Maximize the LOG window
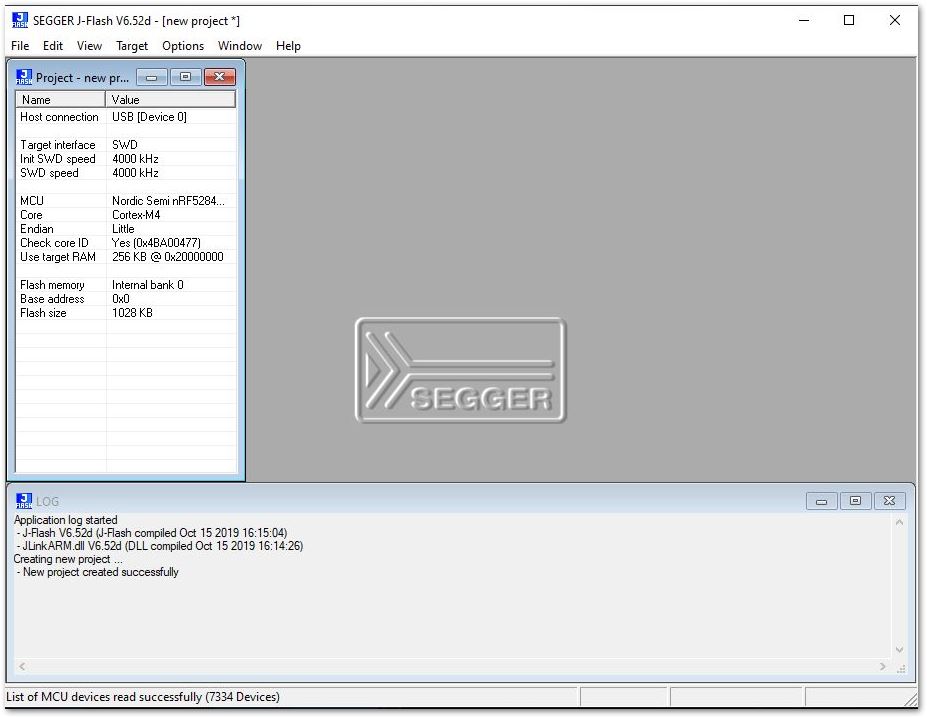This screenshot has width=927, height=718. (x=855, y=501)
